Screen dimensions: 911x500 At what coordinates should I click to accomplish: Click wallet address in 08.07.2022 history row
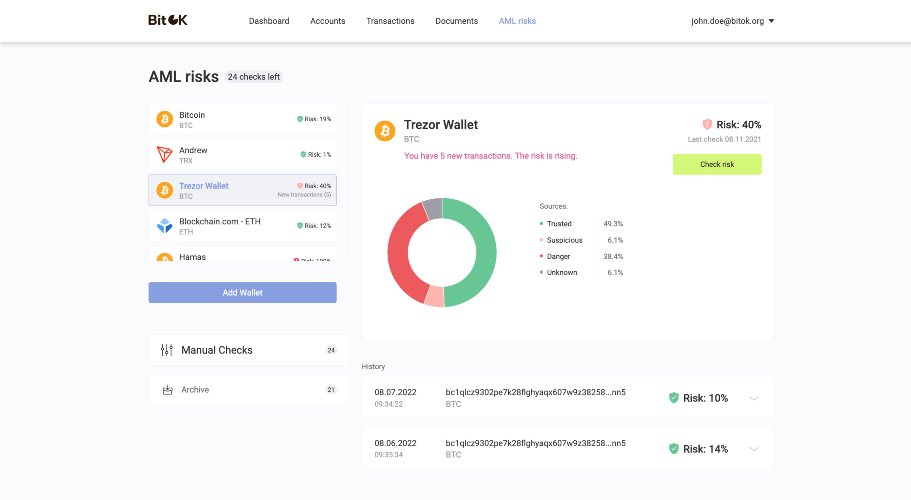coord(535,392)
